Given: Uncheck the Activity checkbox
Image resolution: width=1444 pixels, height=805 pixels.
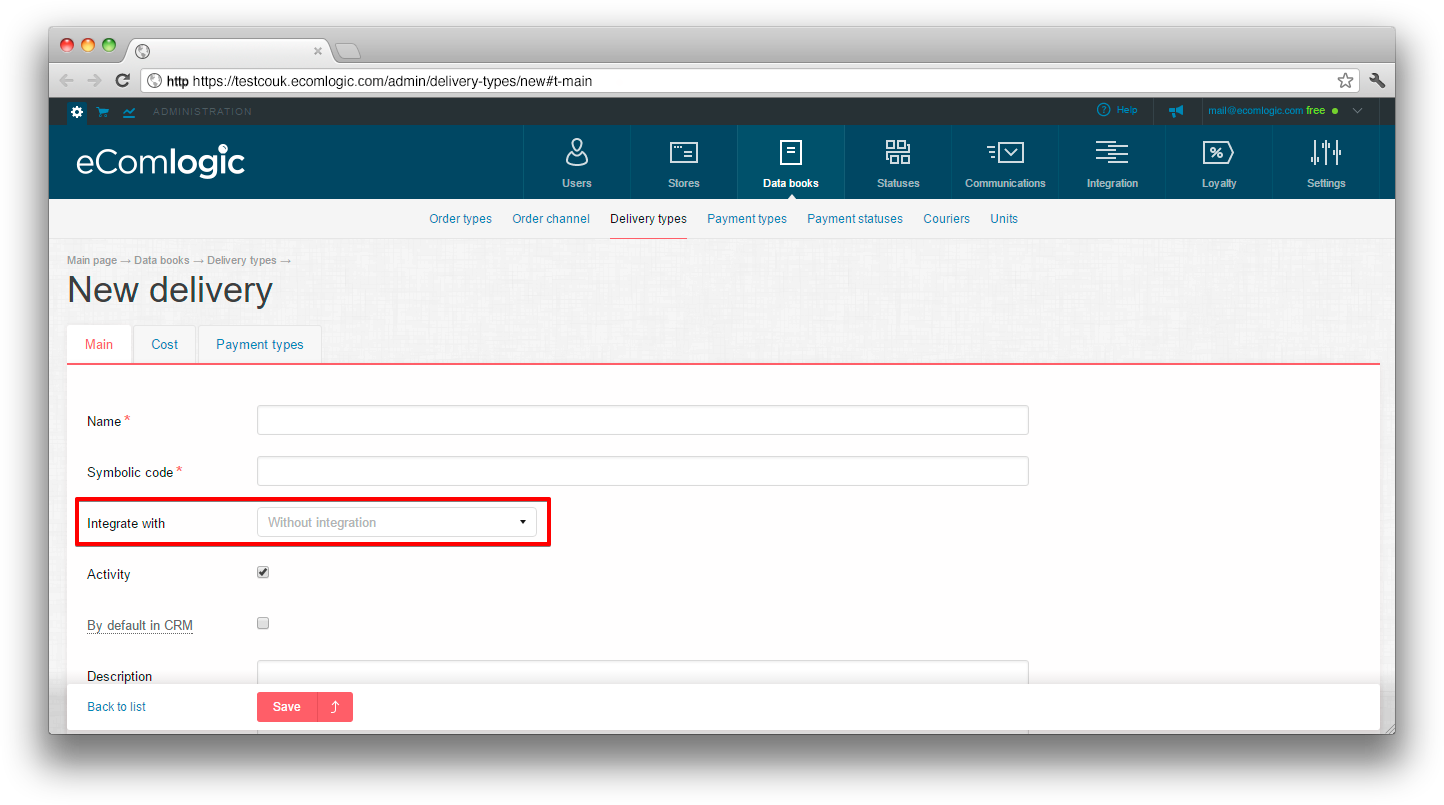Looking at the screenshot, I should pos(263,573).
